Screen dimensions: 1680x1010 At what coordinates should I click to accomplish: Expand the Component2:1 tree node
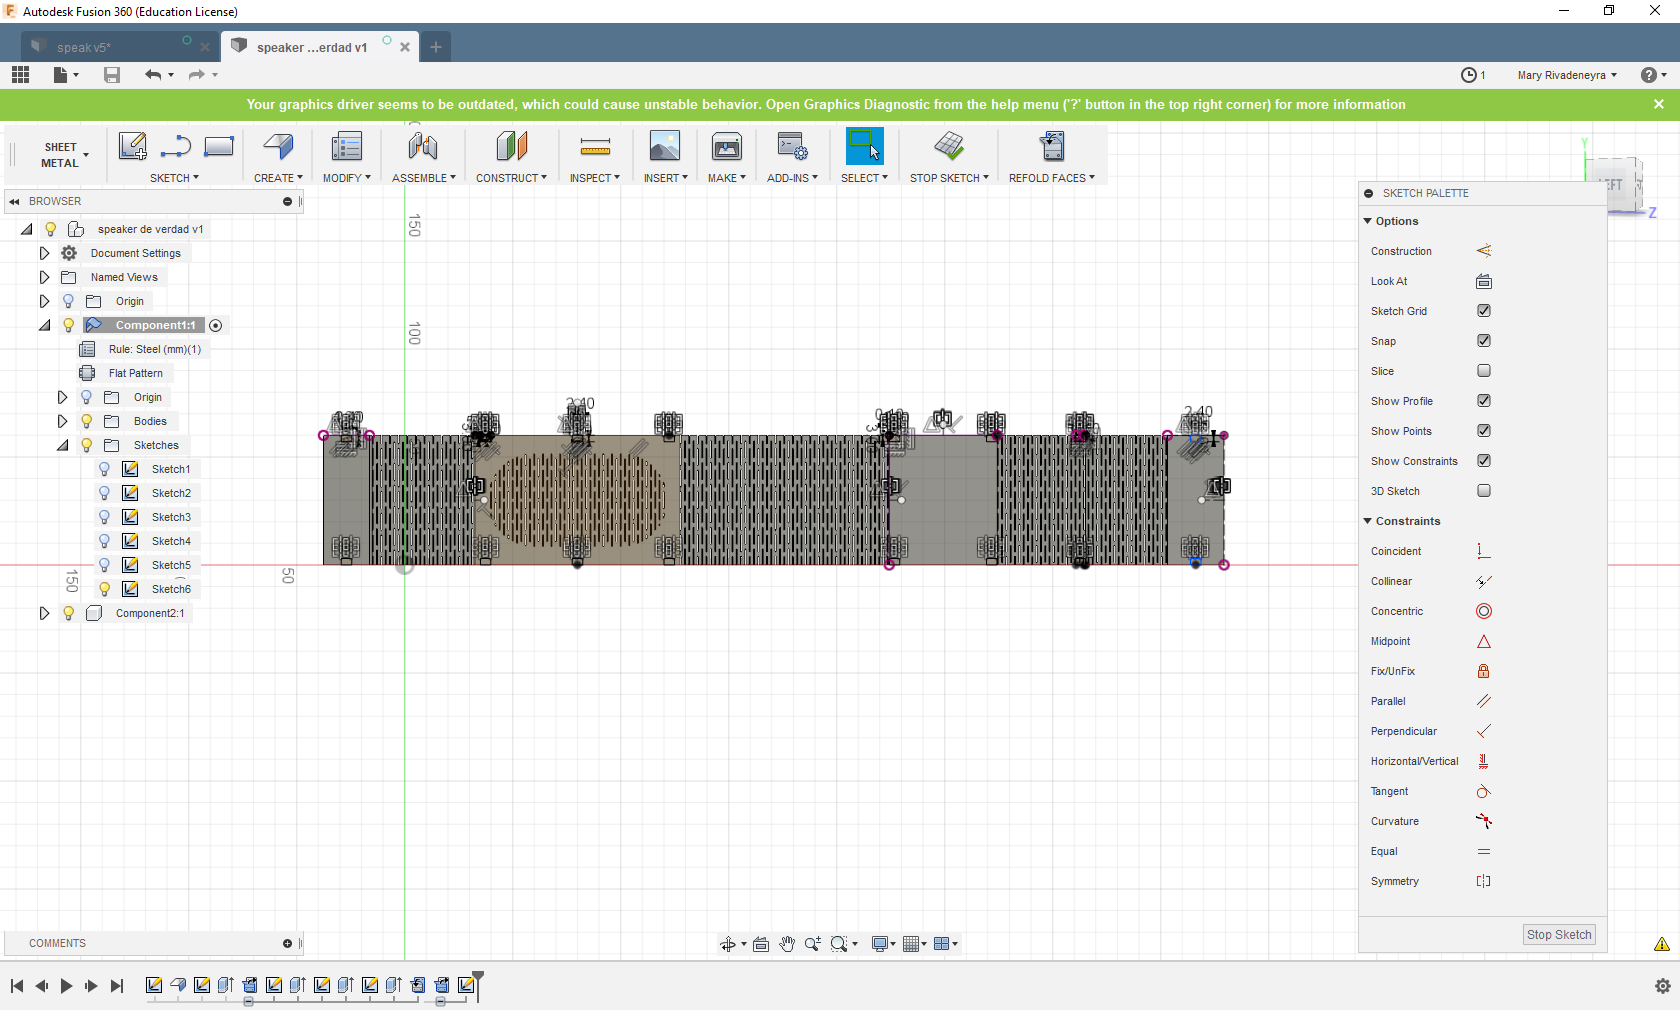click(x=44, y=613)
